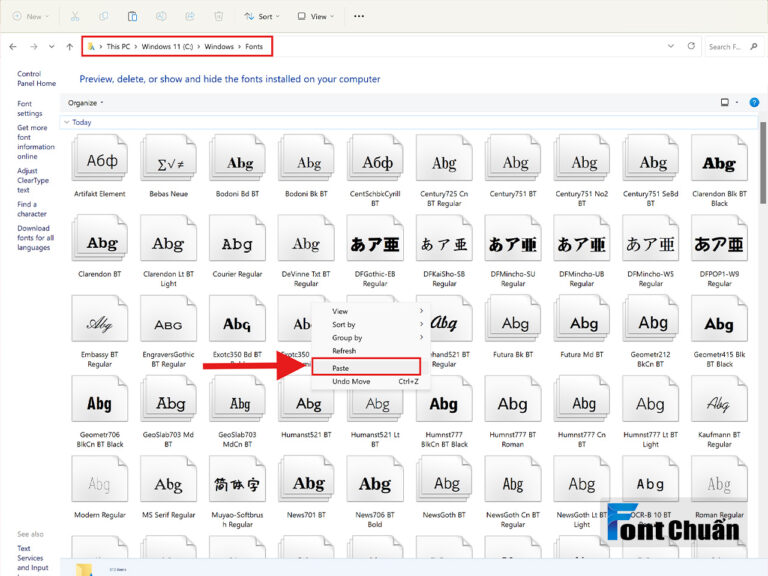Click the Up folder arrow button
This screenshot has width=768, height=576.
tap(70, 47)
